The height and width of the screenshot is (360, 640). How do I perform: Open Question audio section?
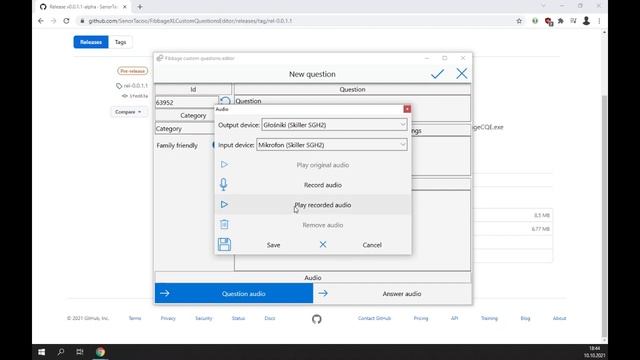[x=234, y=293]
